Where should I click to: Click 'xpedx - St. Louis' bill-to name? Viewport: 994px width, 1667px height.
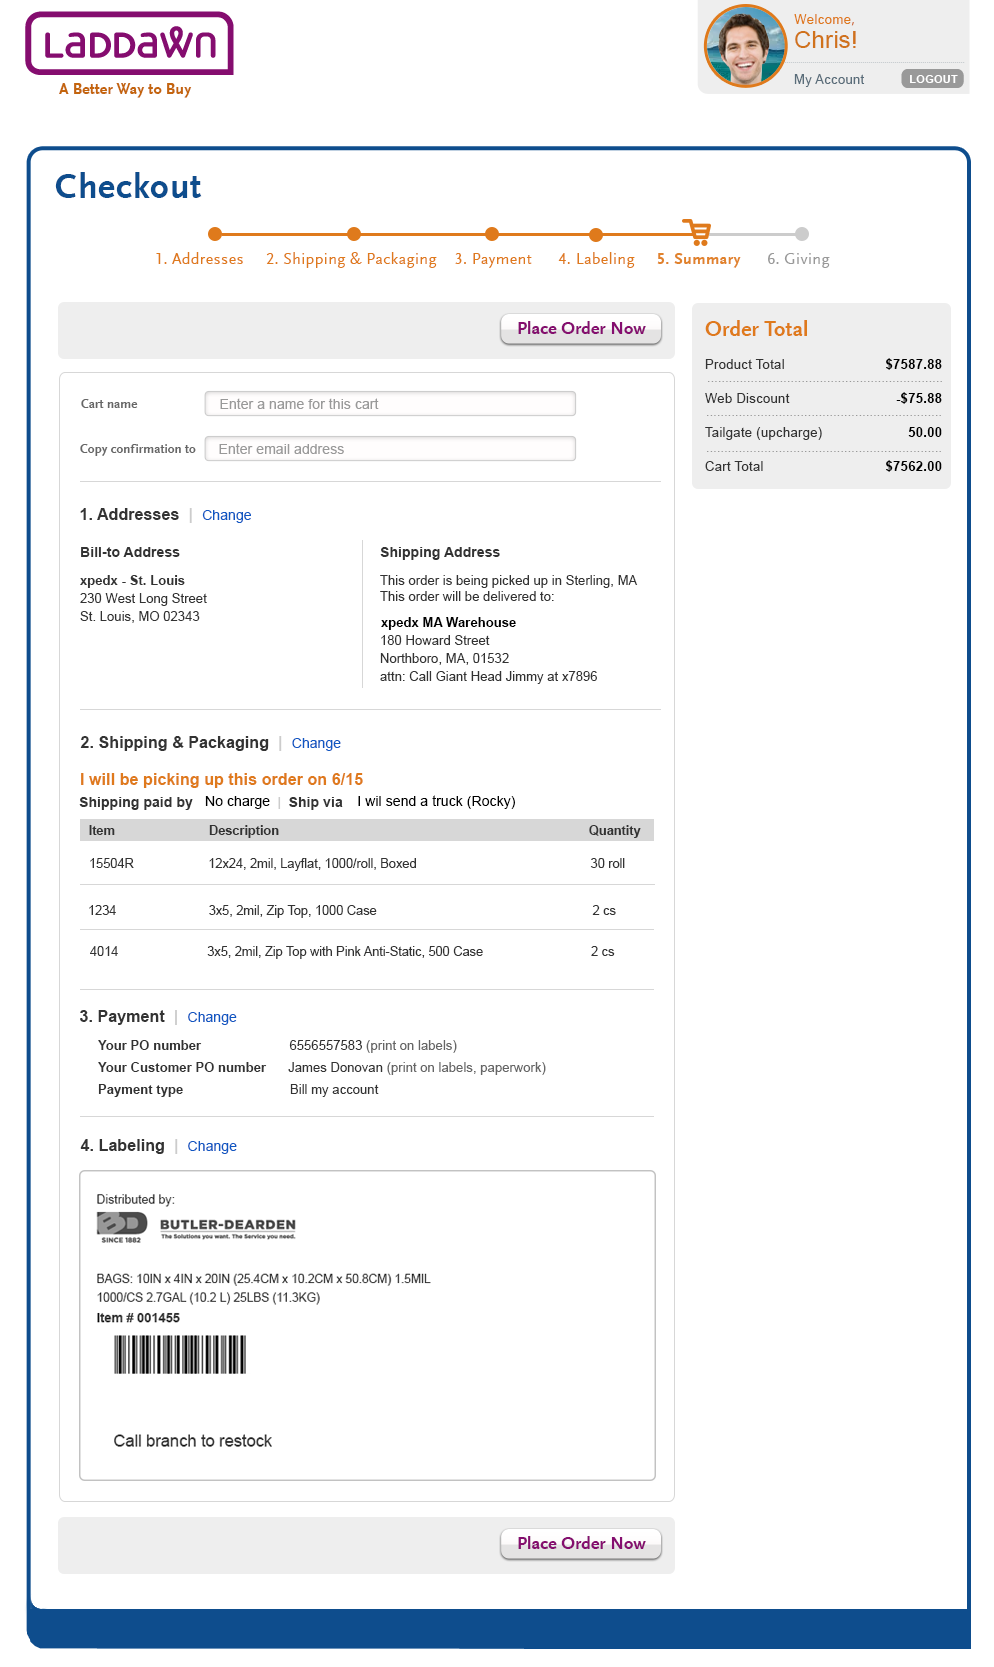coord(132,580)
